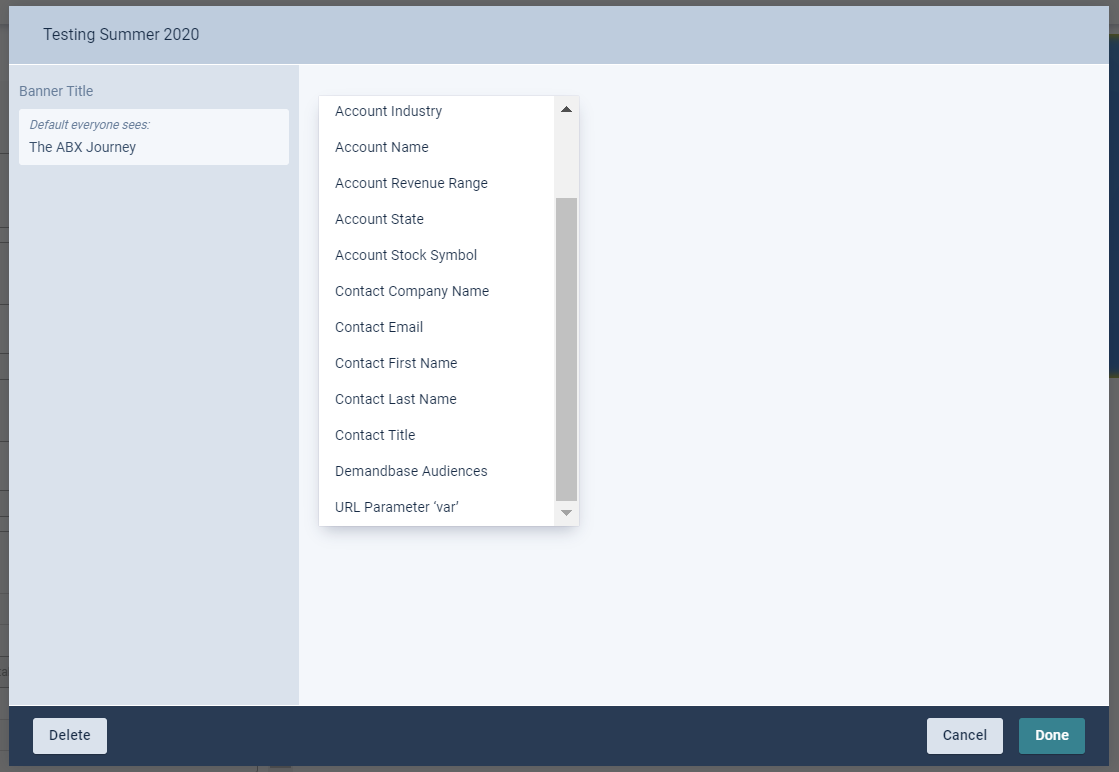The height and width of the screenshot is (772, 1119).
Task: Select Contact Last Name entry
Action: point(395,399)
